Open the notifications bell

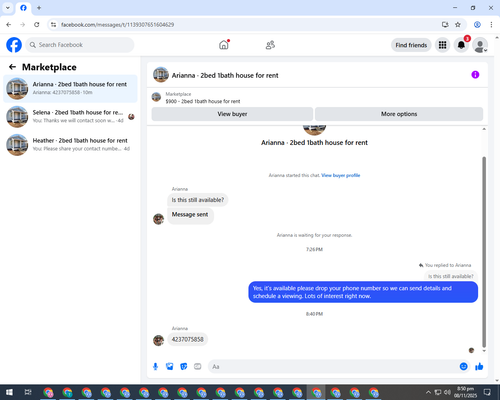[461, 45]
